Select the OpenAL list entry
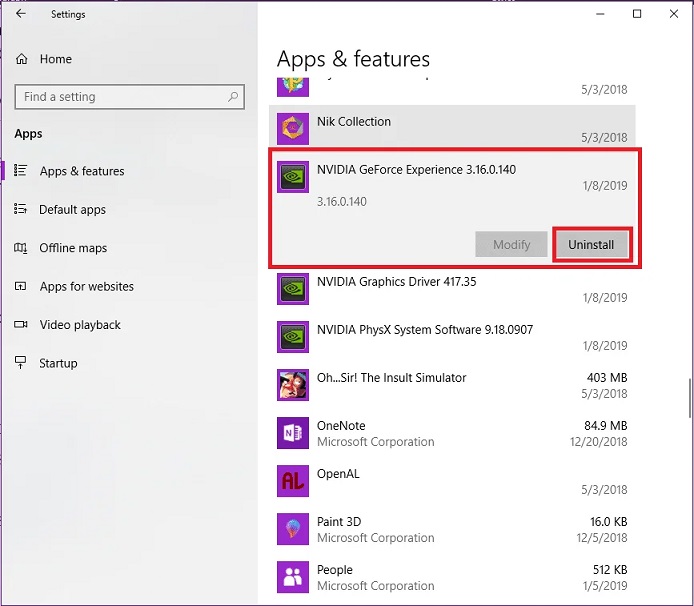 point(452,481)
